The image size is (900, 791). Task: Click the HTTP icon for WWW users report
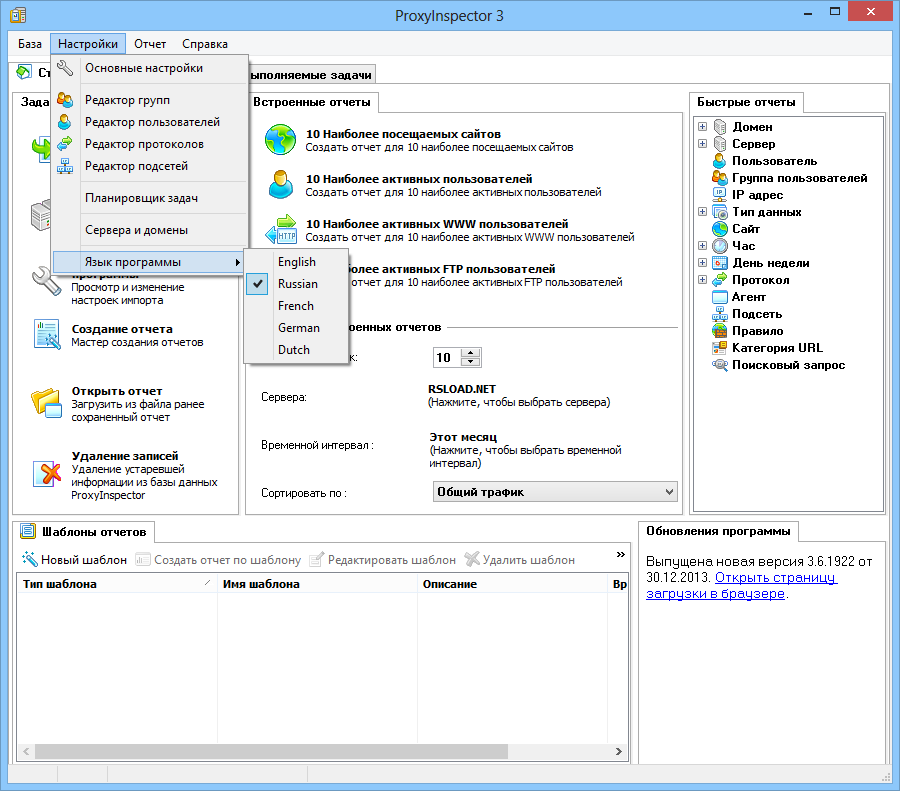[x=281, y=230]
